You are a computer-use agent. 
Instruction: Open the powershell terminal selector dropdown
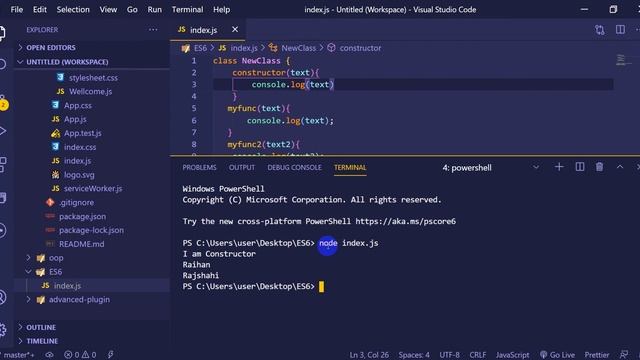490,167
